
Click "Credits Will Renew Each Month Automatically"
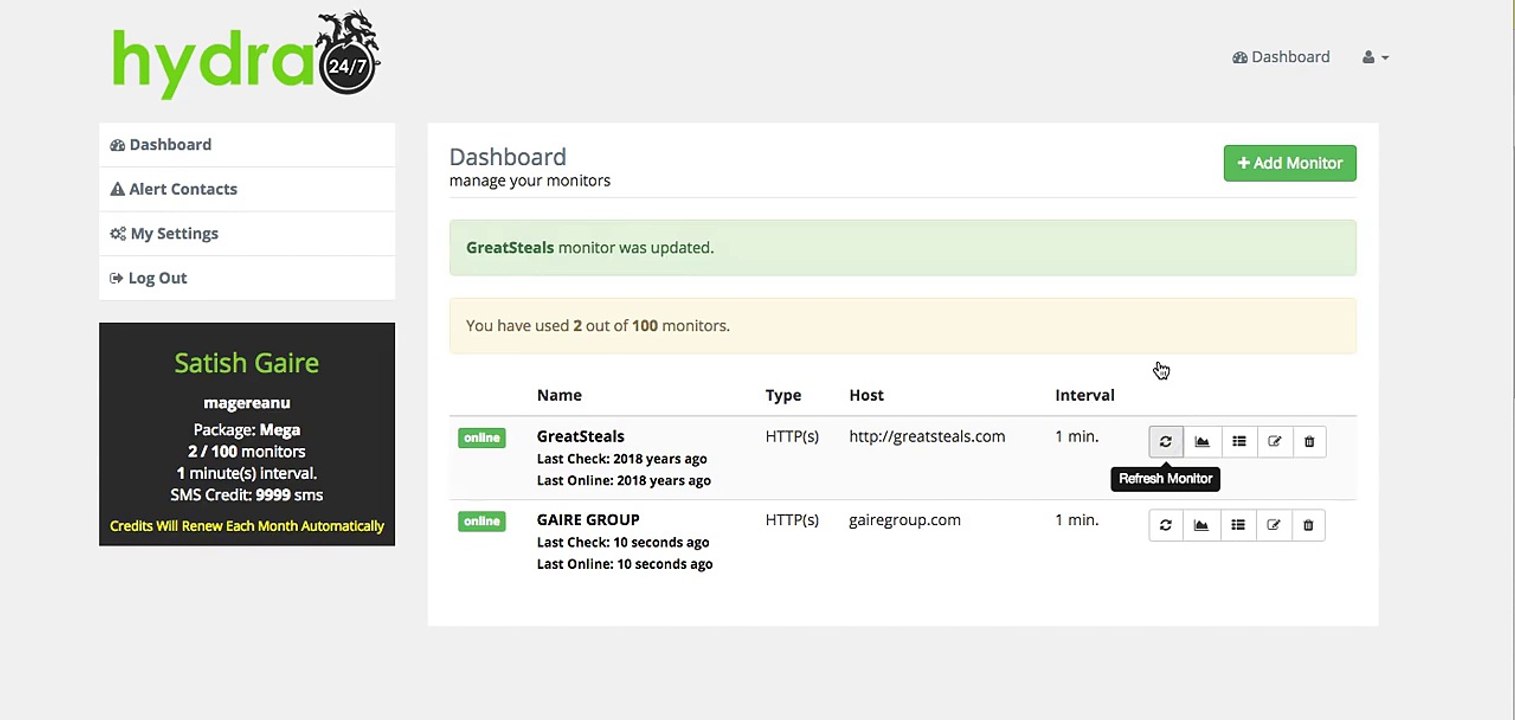point(247,526)
